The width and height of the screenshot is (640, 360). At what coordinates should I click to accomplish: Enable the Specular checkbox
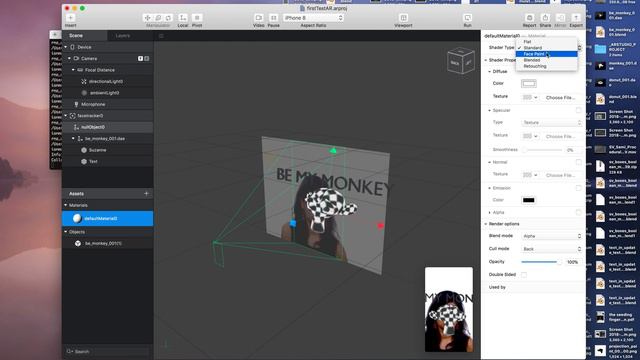[578, 110]
